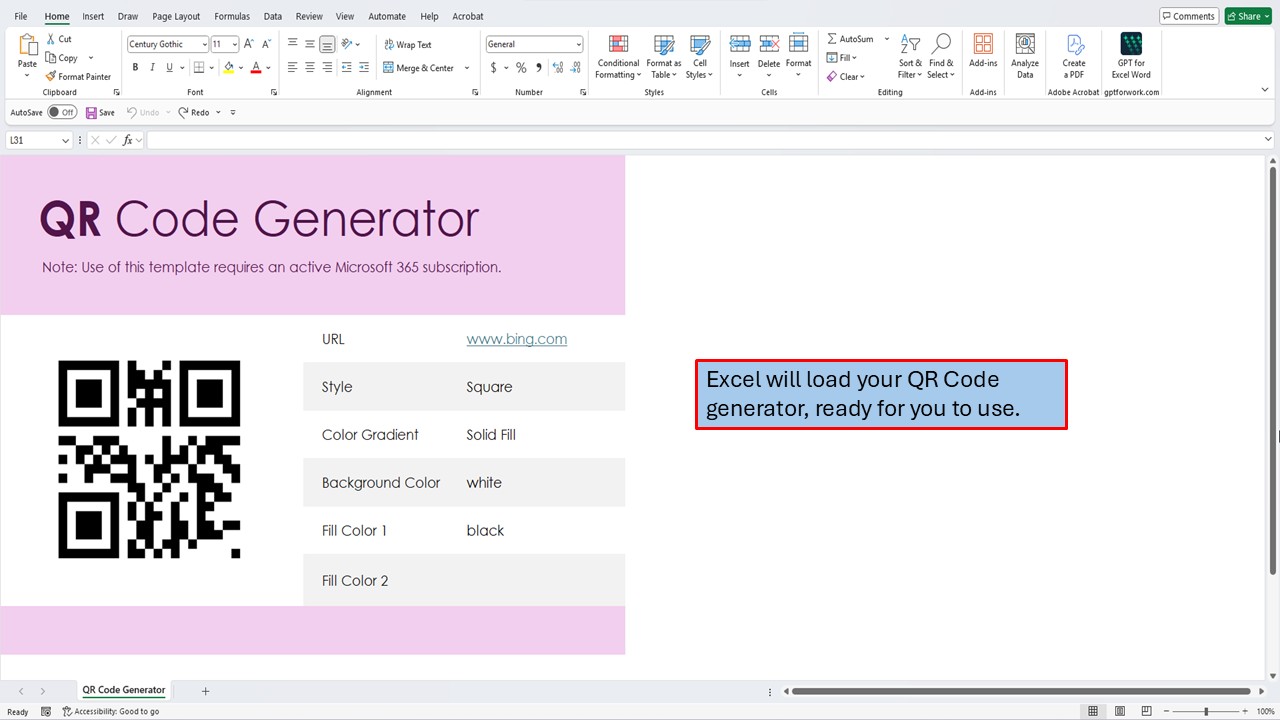
Task: Expand the Fill Color dropdown arrow
Action: (240, 67)
